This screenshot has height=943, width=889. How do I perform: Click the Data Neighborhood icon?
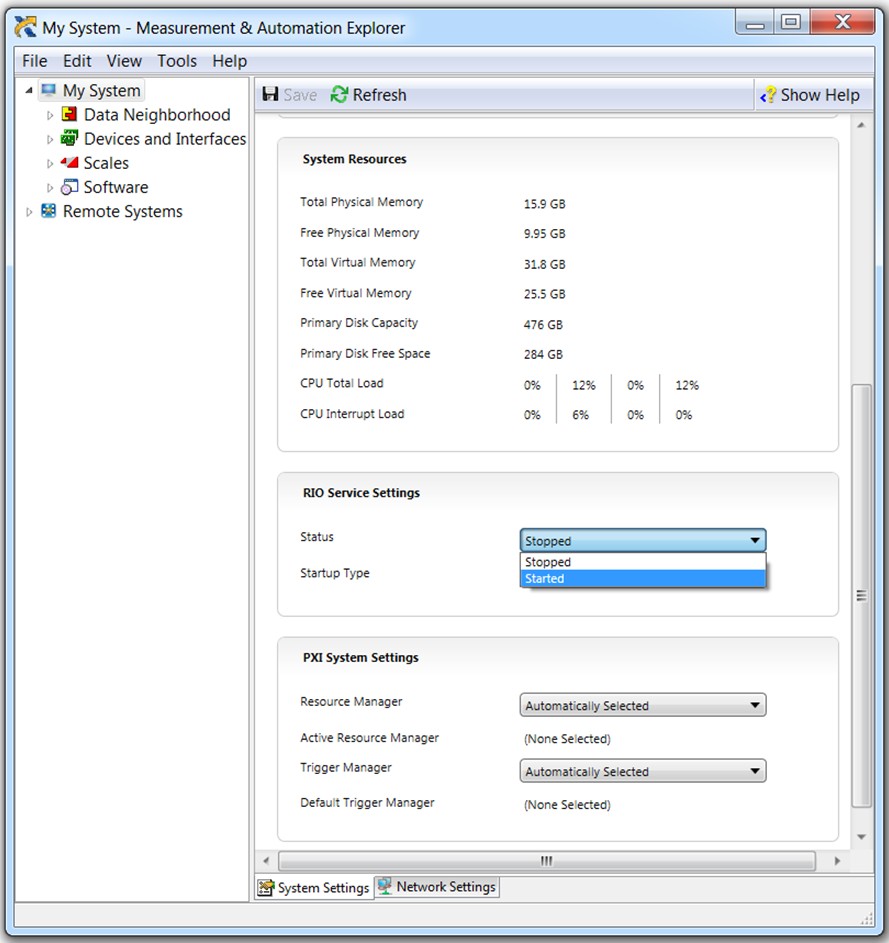tap(70, 115)
